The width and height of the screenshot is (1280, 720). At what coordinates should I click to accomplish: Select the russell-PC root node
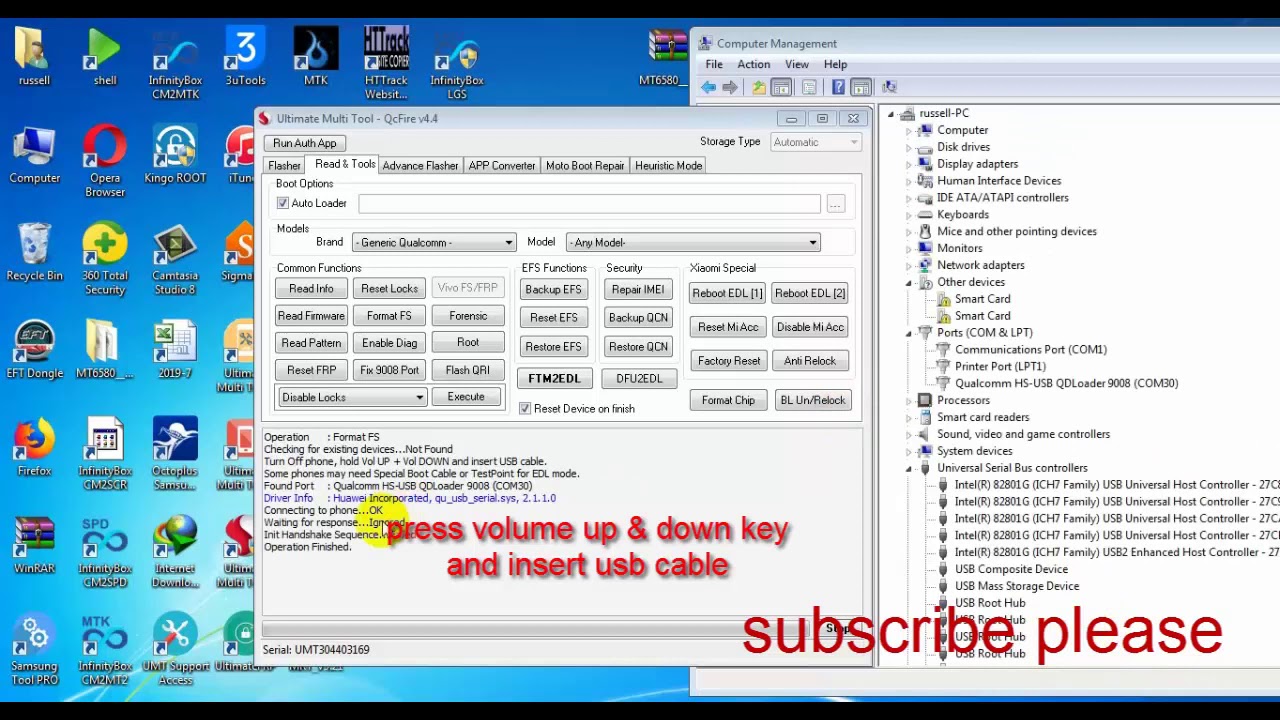(x=943, y=113)
